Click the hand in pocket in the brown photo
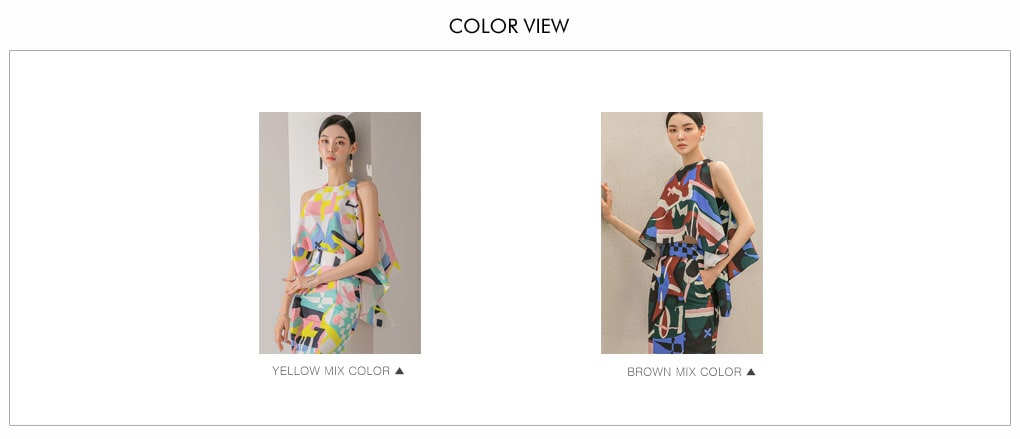The image size is (1020, 439). (x=709, y=276)
